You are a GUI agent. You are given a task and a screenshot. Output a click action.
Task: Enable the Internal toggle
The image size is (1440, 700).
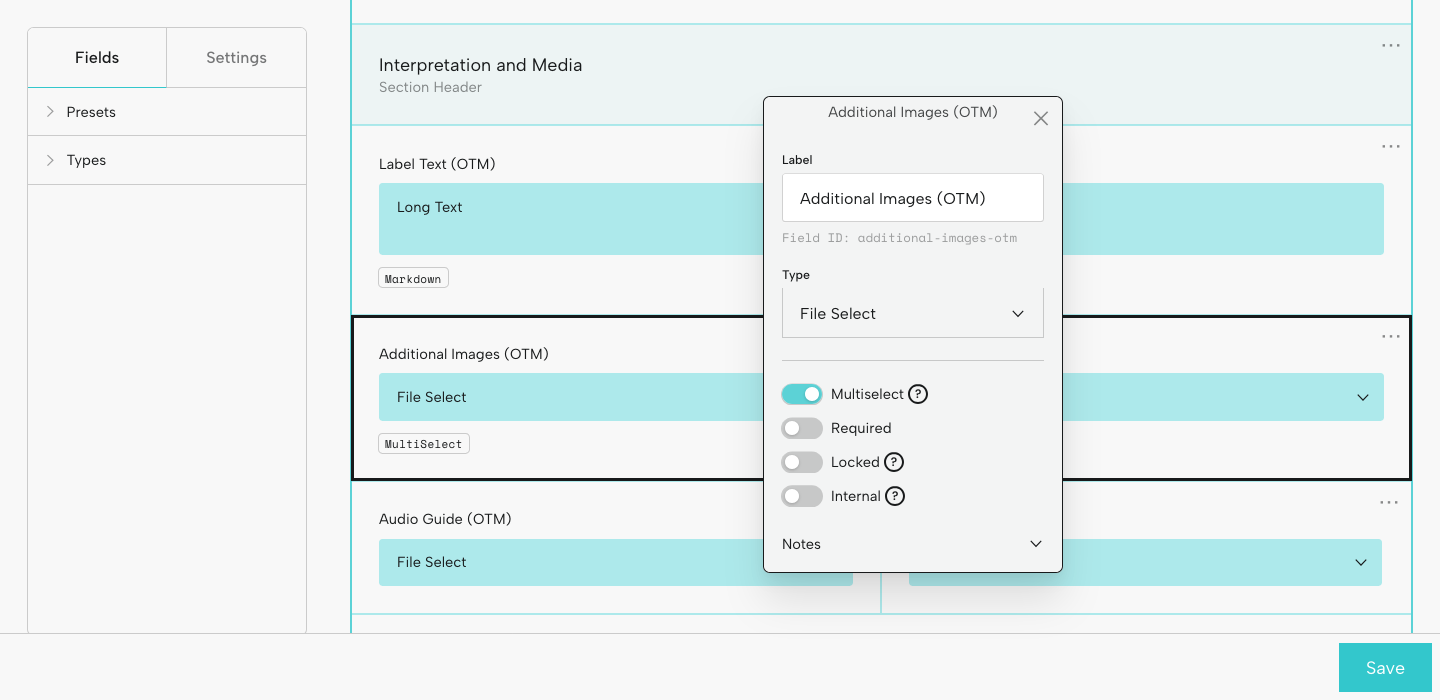(802, 496)
